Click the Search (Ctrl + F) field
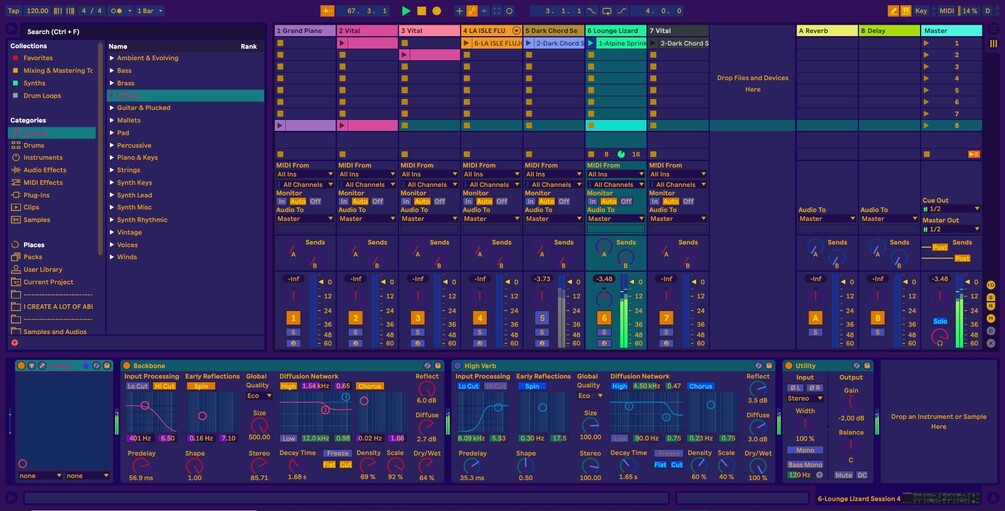Viewport: 1005px width, 511px height. (x=144, y=31)
